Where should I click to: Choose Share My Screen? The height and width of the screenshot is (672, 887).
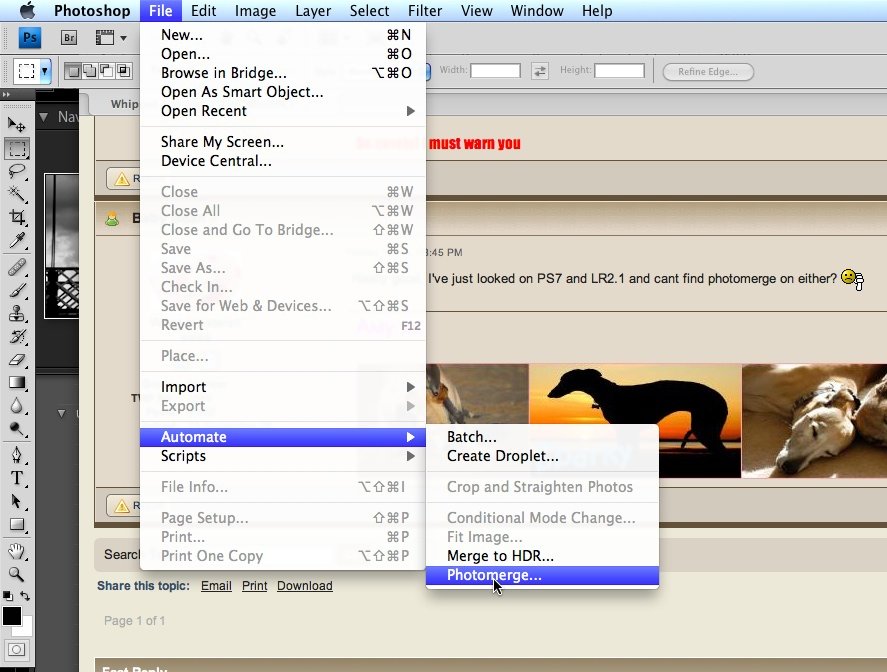point(283,141)
